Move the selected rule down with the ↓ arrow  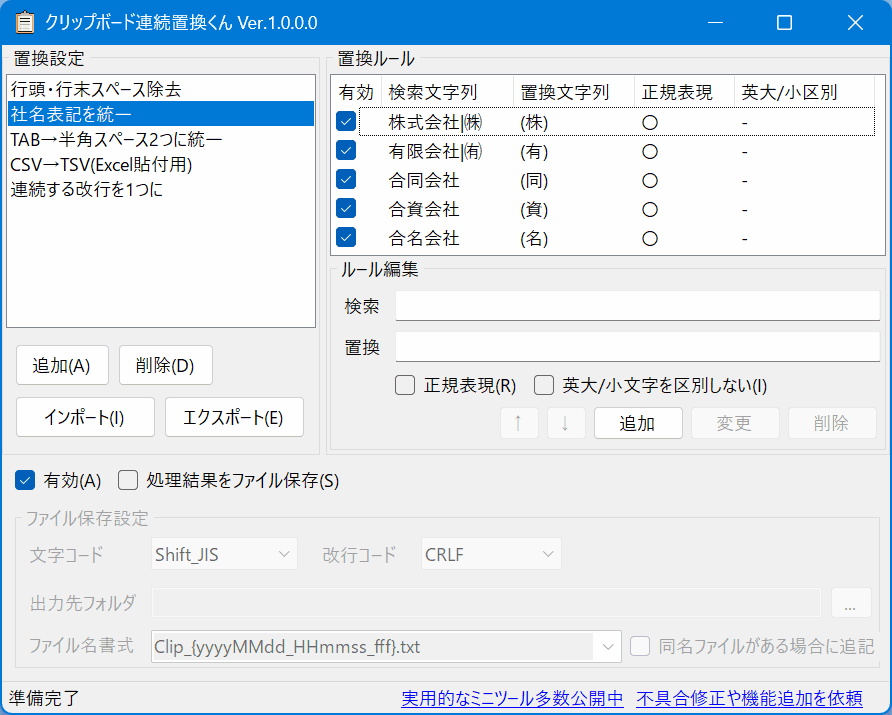pos(566,423)
